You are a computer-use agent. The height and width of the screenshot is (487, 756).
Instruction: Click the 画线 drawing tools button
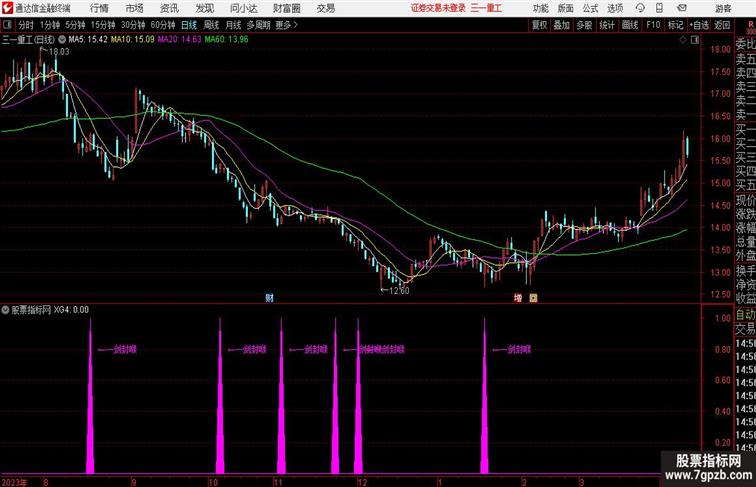tap(630, 25)
